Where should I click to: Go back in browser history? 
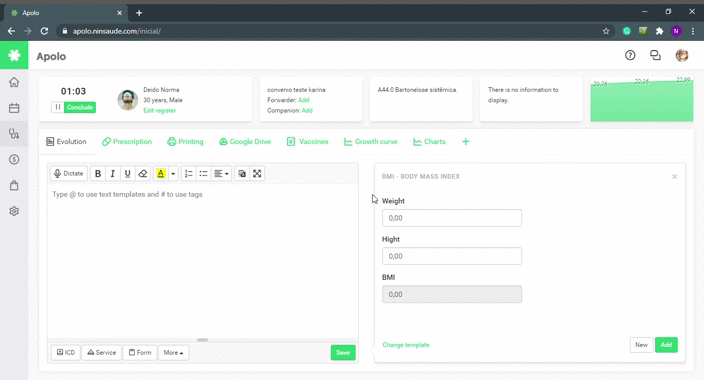point(11,31)
